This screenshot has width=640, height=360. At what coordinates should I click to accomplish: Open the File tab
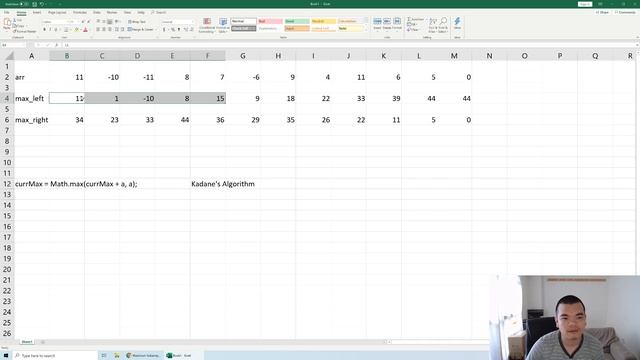tap(7, 13)
